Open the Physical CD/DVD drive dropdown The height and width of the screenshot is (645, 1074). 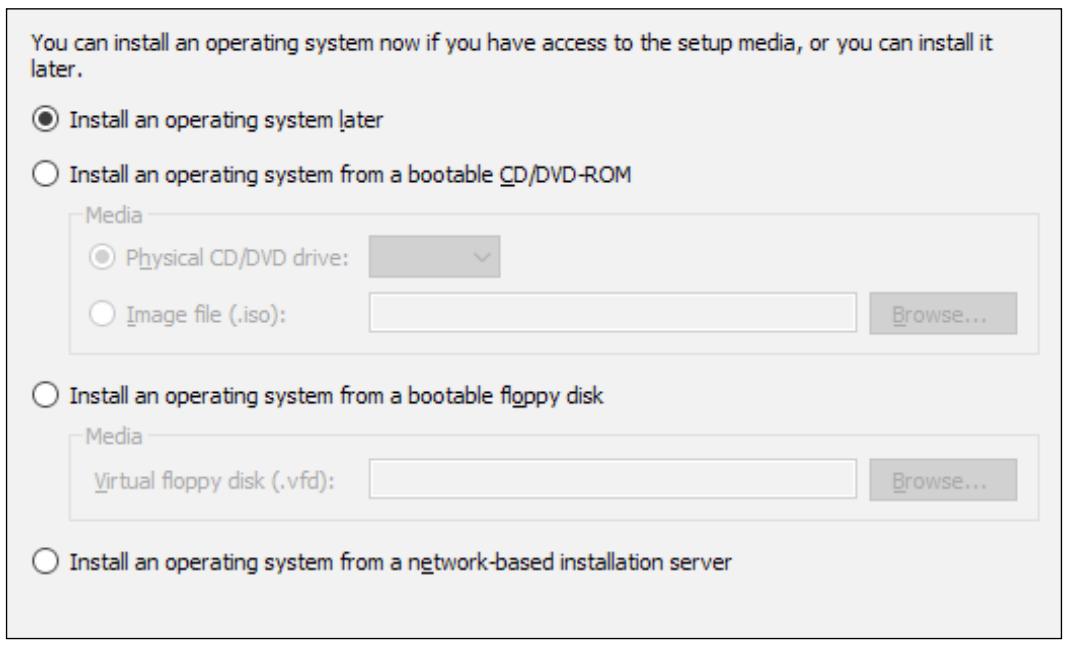click(434, 257)
